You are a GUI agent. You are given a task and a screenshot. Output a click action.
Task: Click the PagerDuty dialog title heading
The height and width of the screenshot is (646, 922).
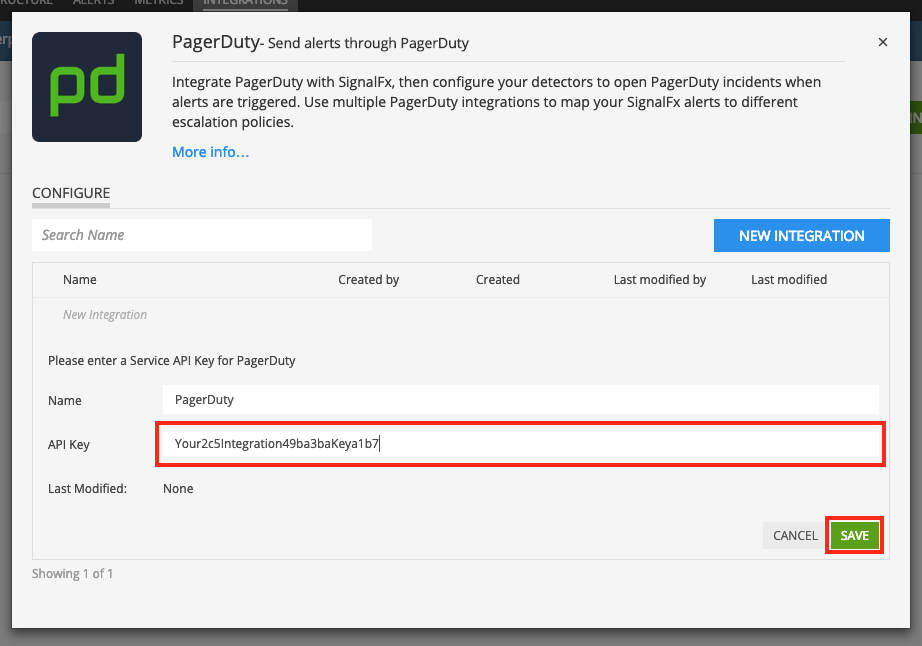point(215,43)
